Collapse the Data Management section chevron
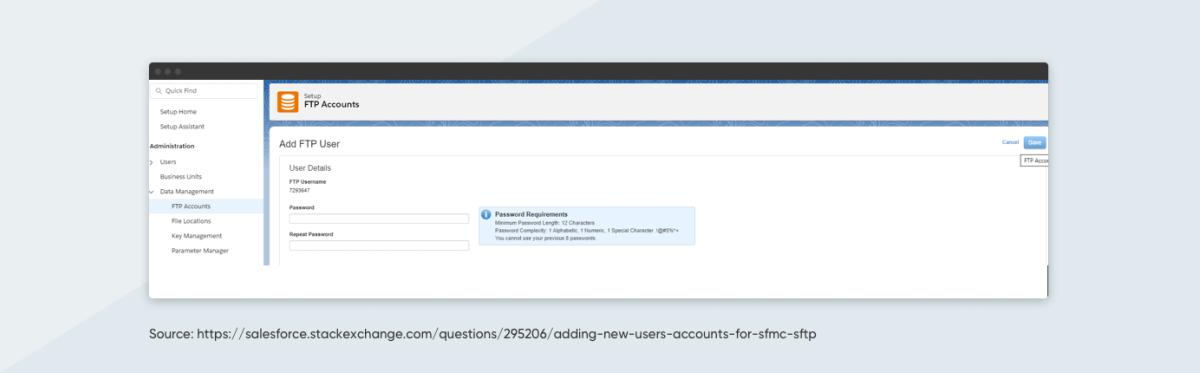The width and height of the screenshot is (1200, 373). tap(152, 191)
